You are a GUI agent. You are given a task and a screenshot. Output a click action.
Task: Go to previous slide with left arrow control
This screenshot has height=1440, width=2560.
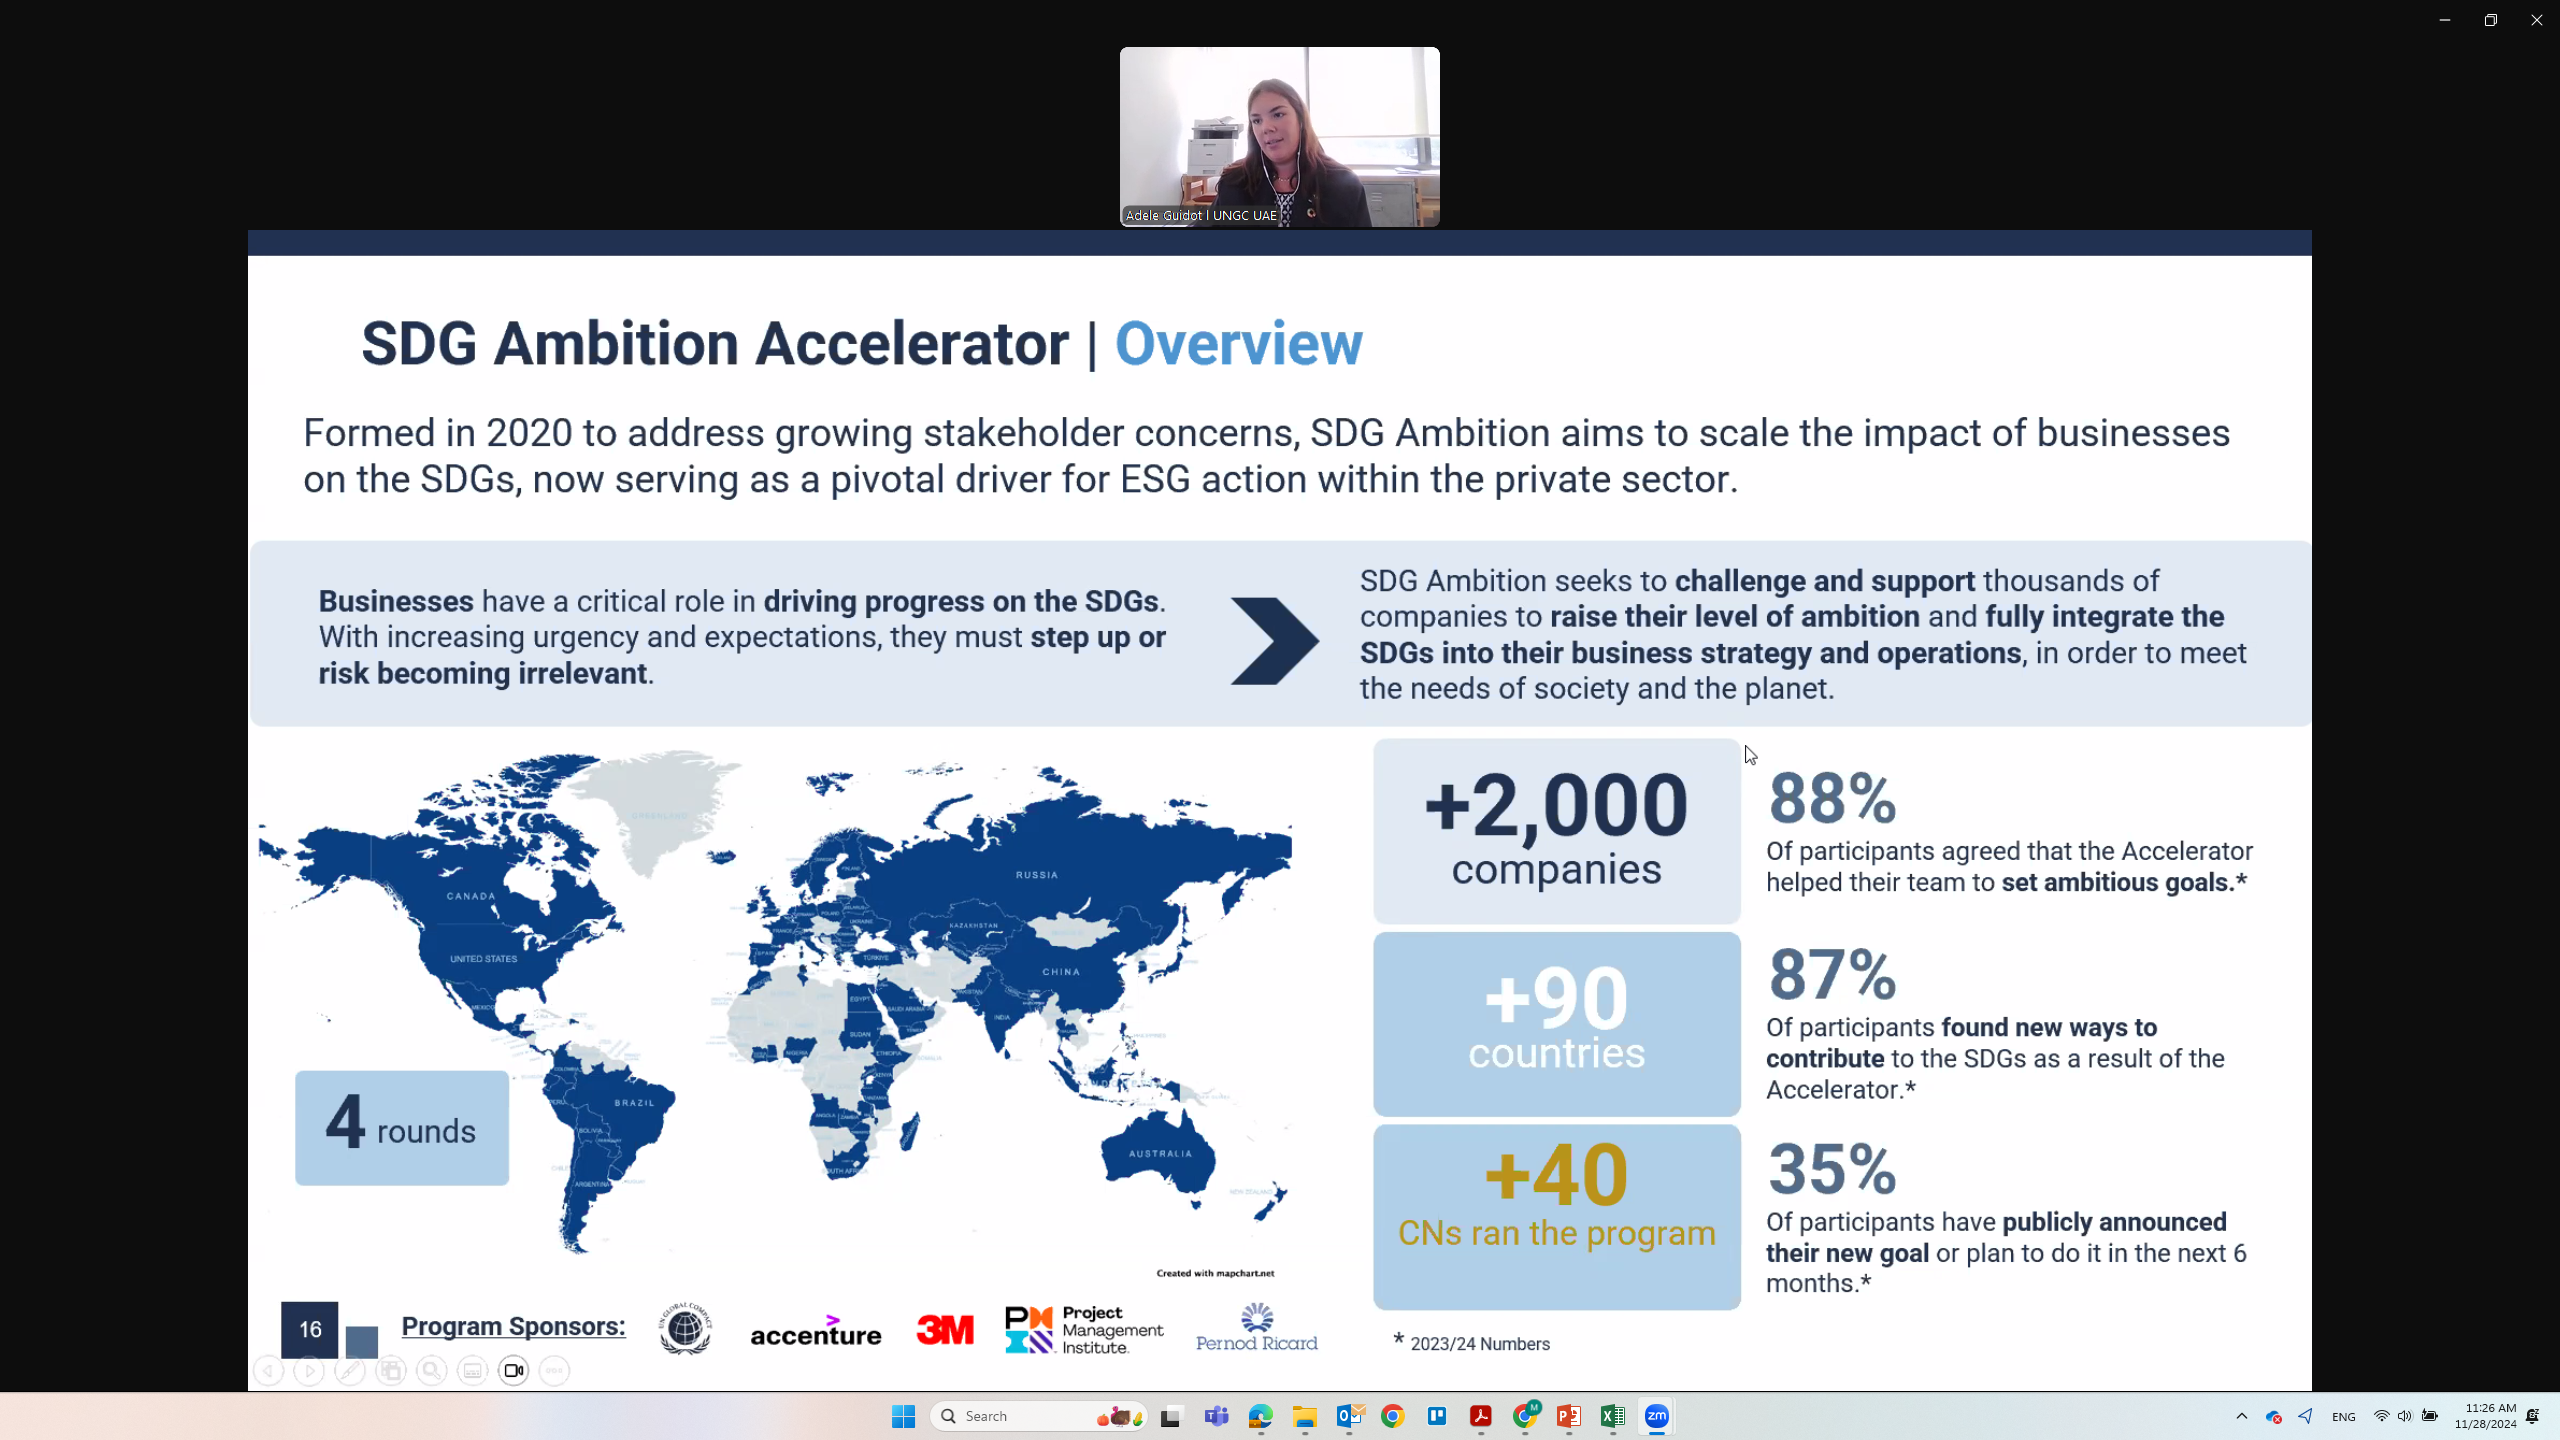pyautogui.click(x=268, y=1370)
